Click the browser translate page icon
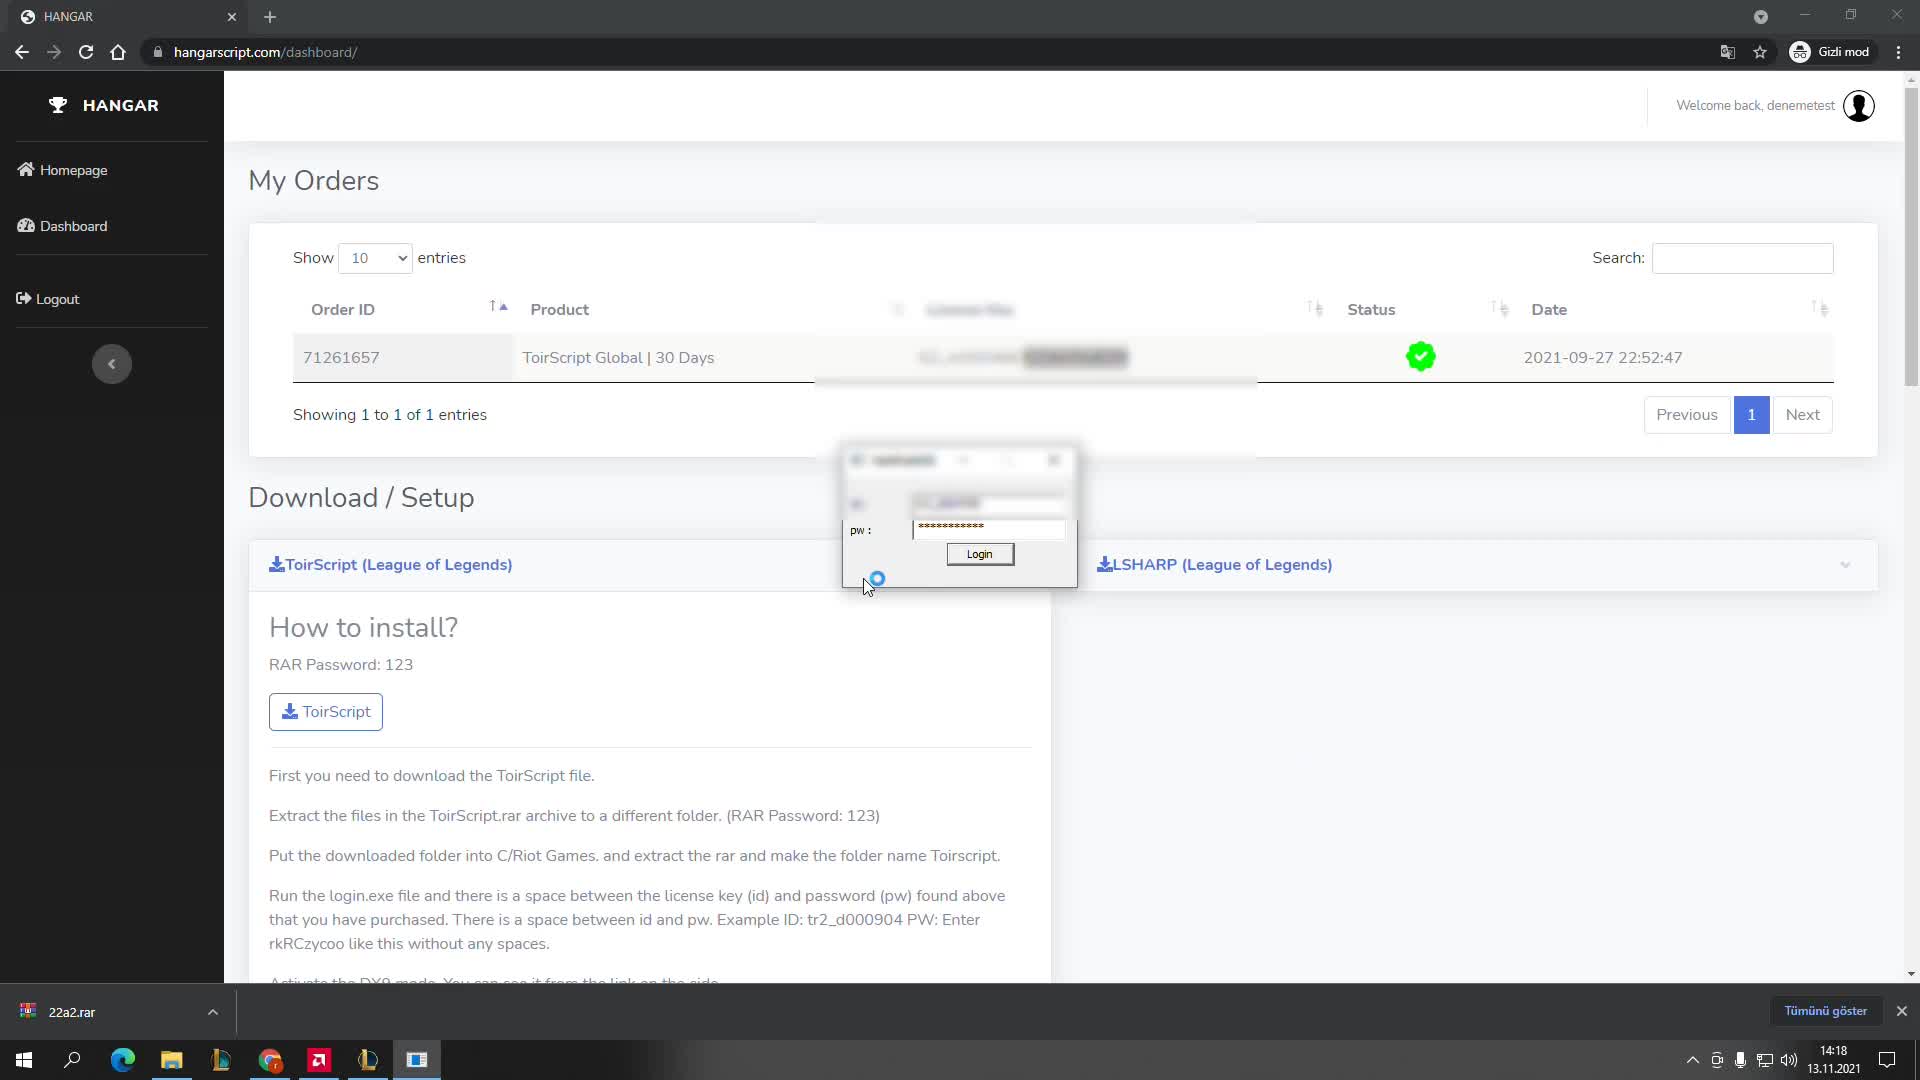The width and height of the screenshot is (1920, 1080). [1727, 52]
